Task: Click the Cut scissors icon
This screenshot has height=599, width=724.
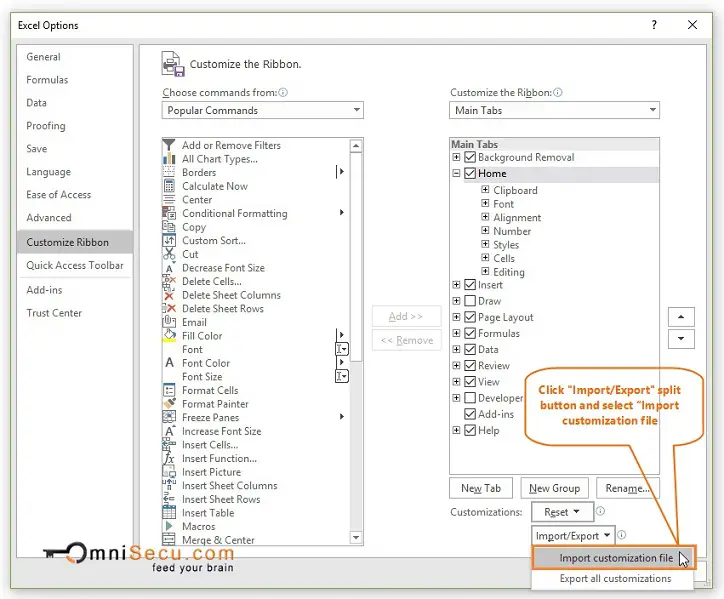Action: [x=169, y=254]
